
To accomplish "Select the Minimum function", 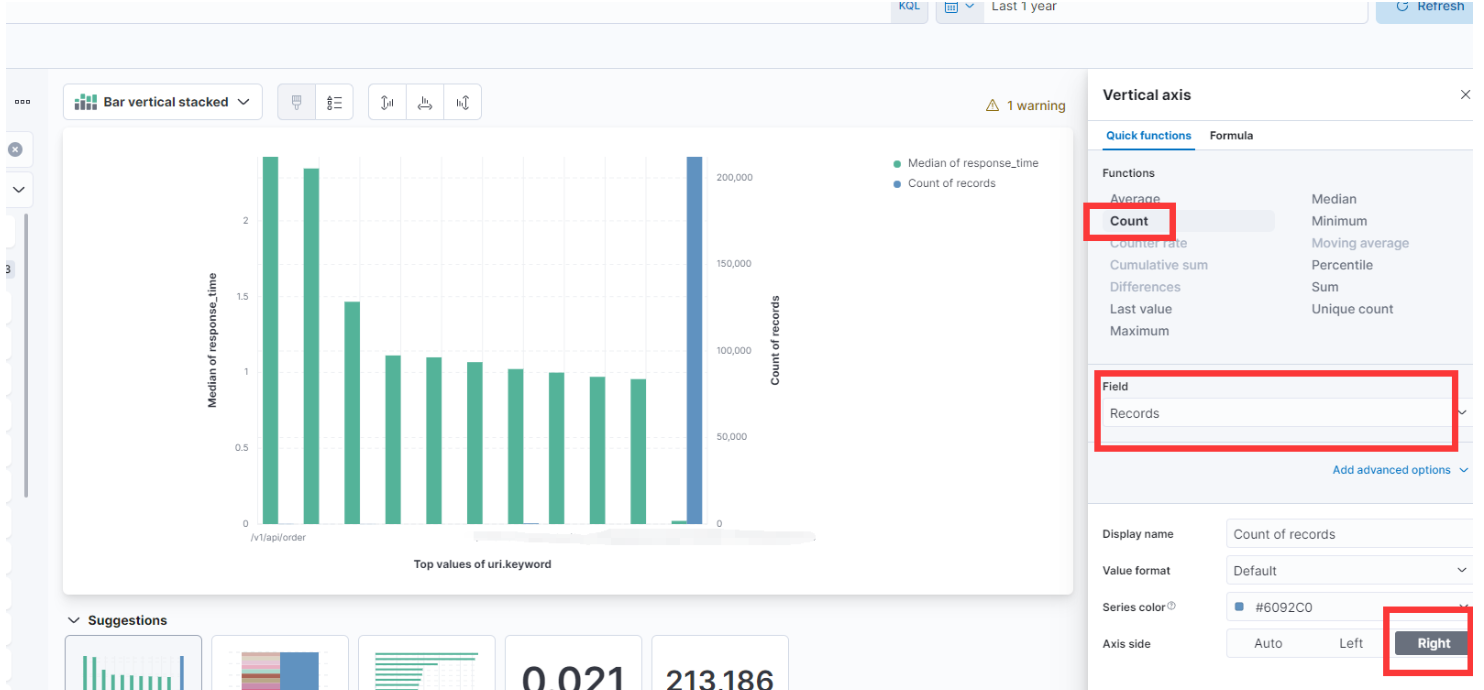I will coord(1339,221).
